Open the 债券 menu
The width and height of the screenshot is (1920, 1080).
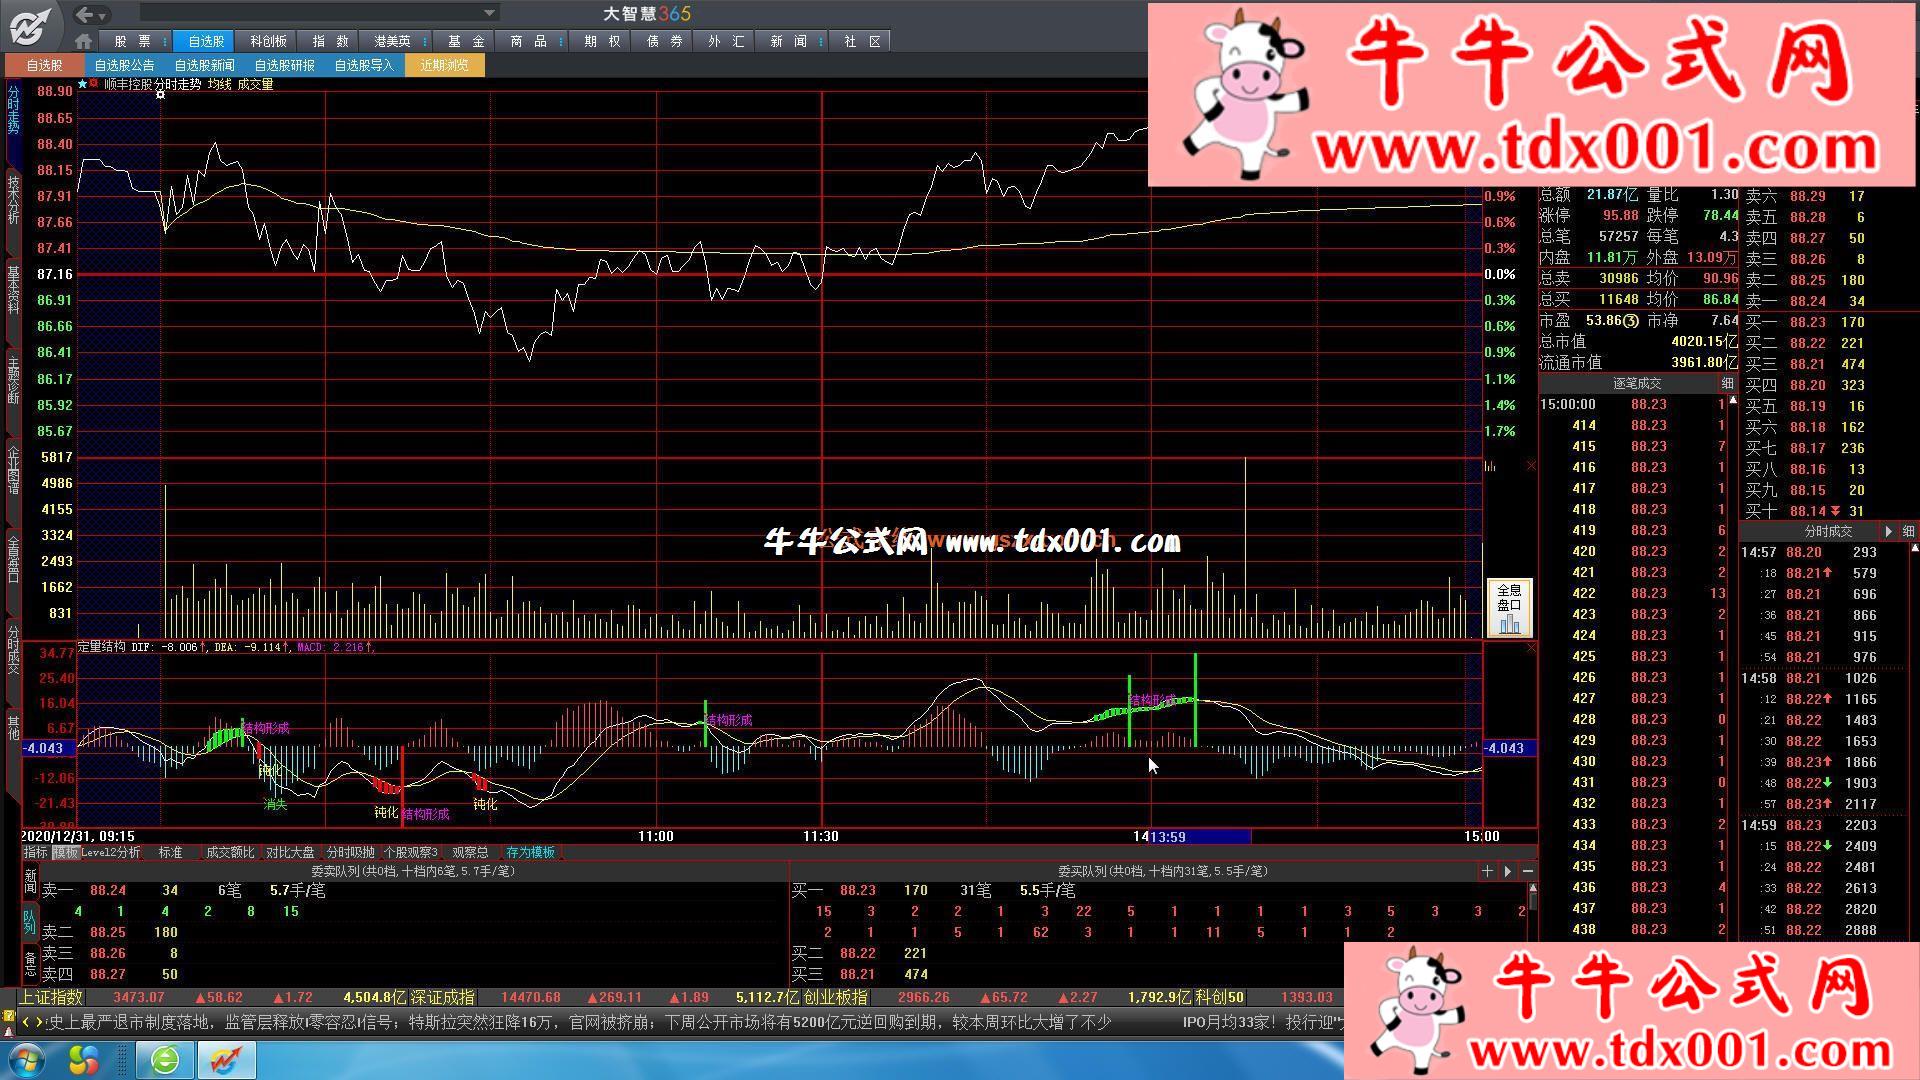(664, 41)
